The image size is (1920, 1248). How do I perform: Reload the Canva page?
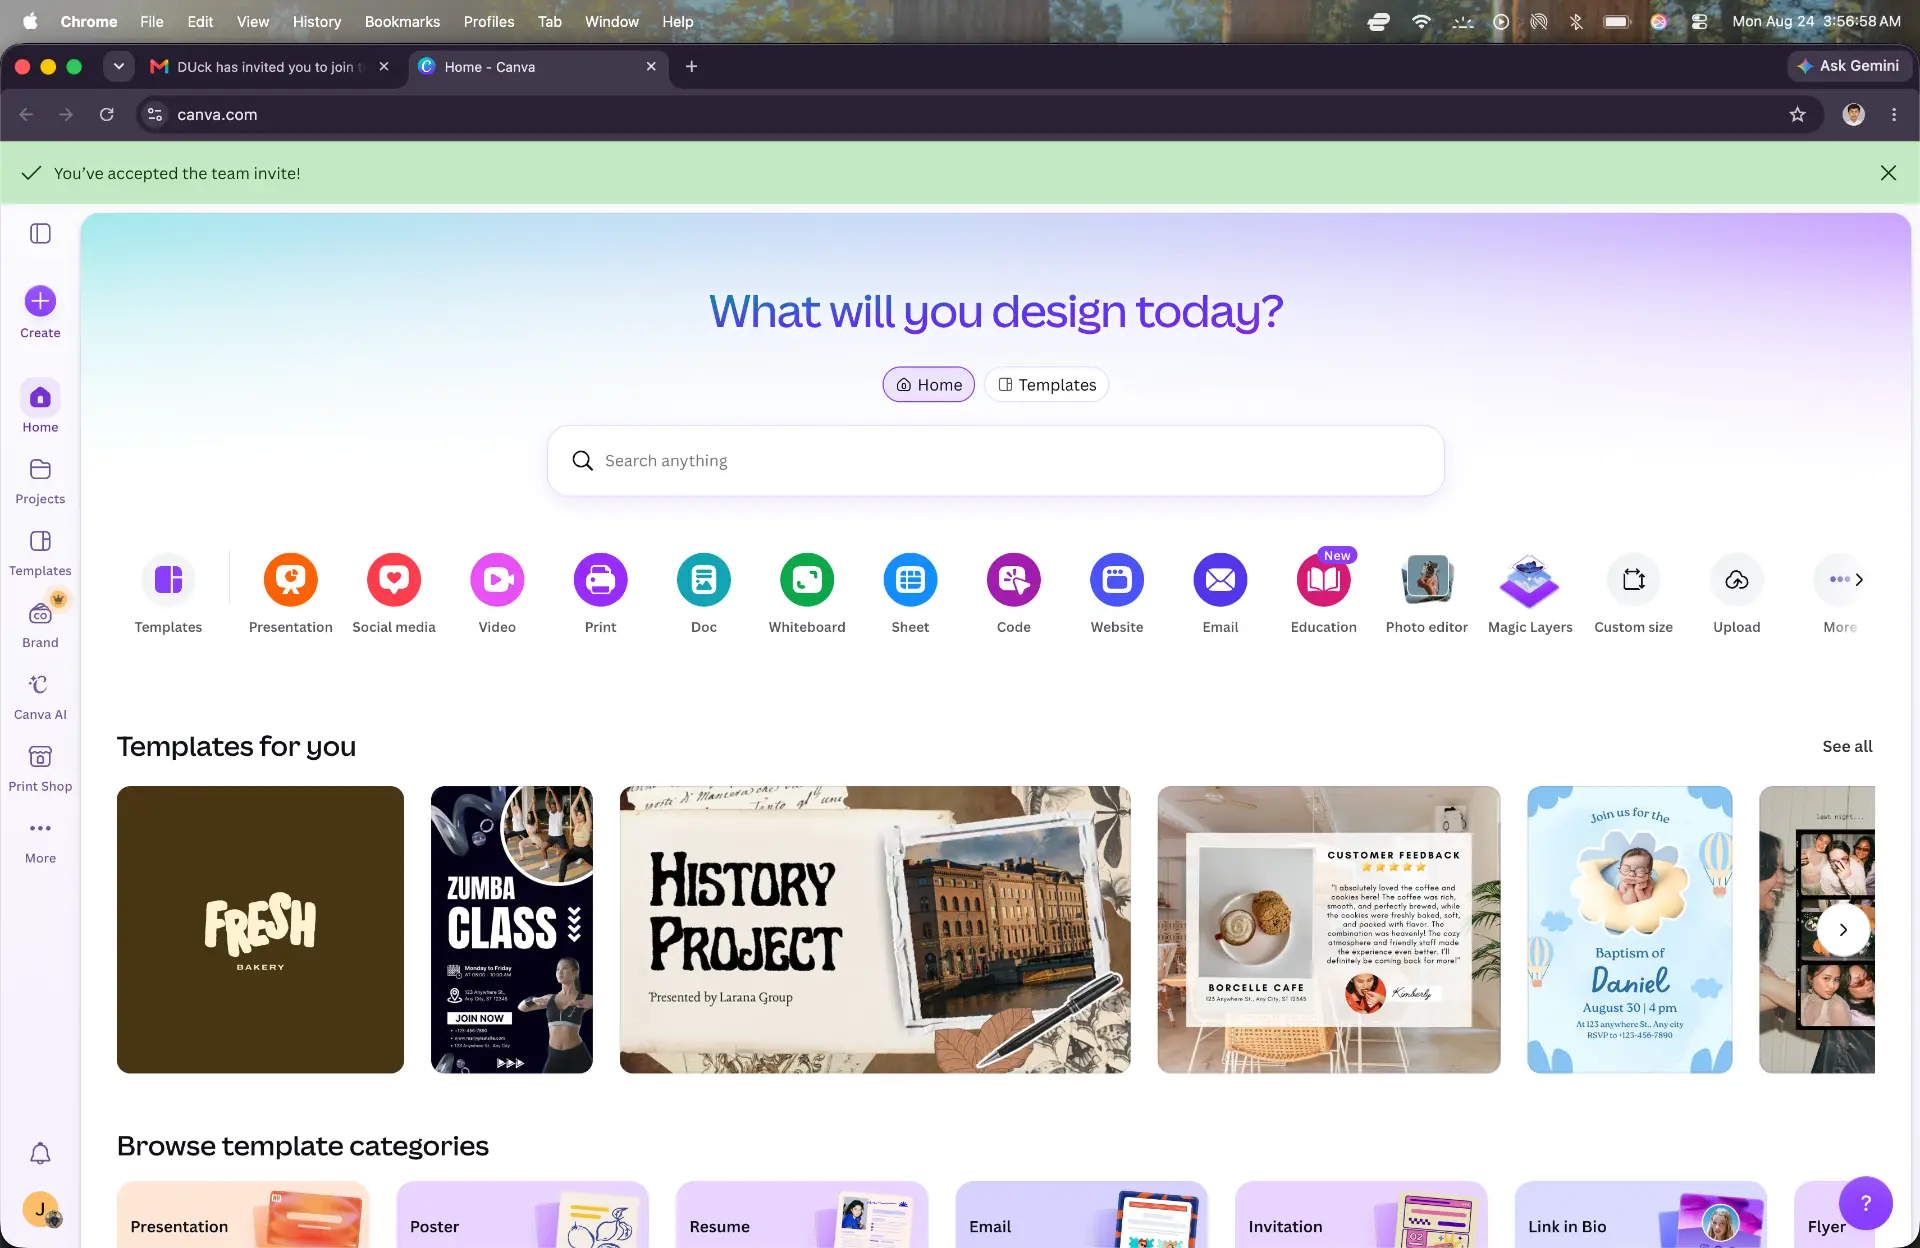point(106,114)
